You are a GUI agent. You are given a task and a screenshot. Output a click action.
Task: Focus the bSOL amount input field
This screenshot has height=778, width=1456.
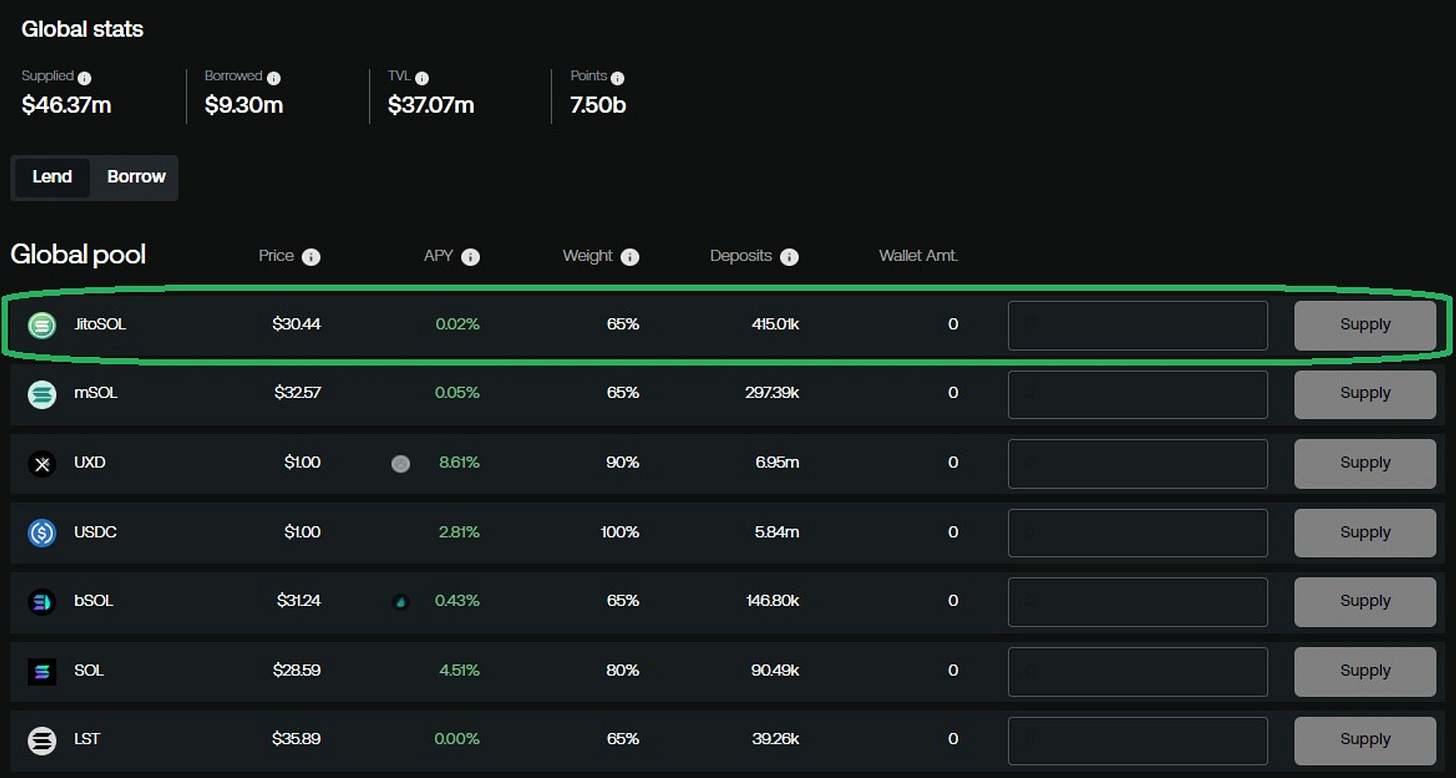pyautogui.click(x=1138, y=602)
